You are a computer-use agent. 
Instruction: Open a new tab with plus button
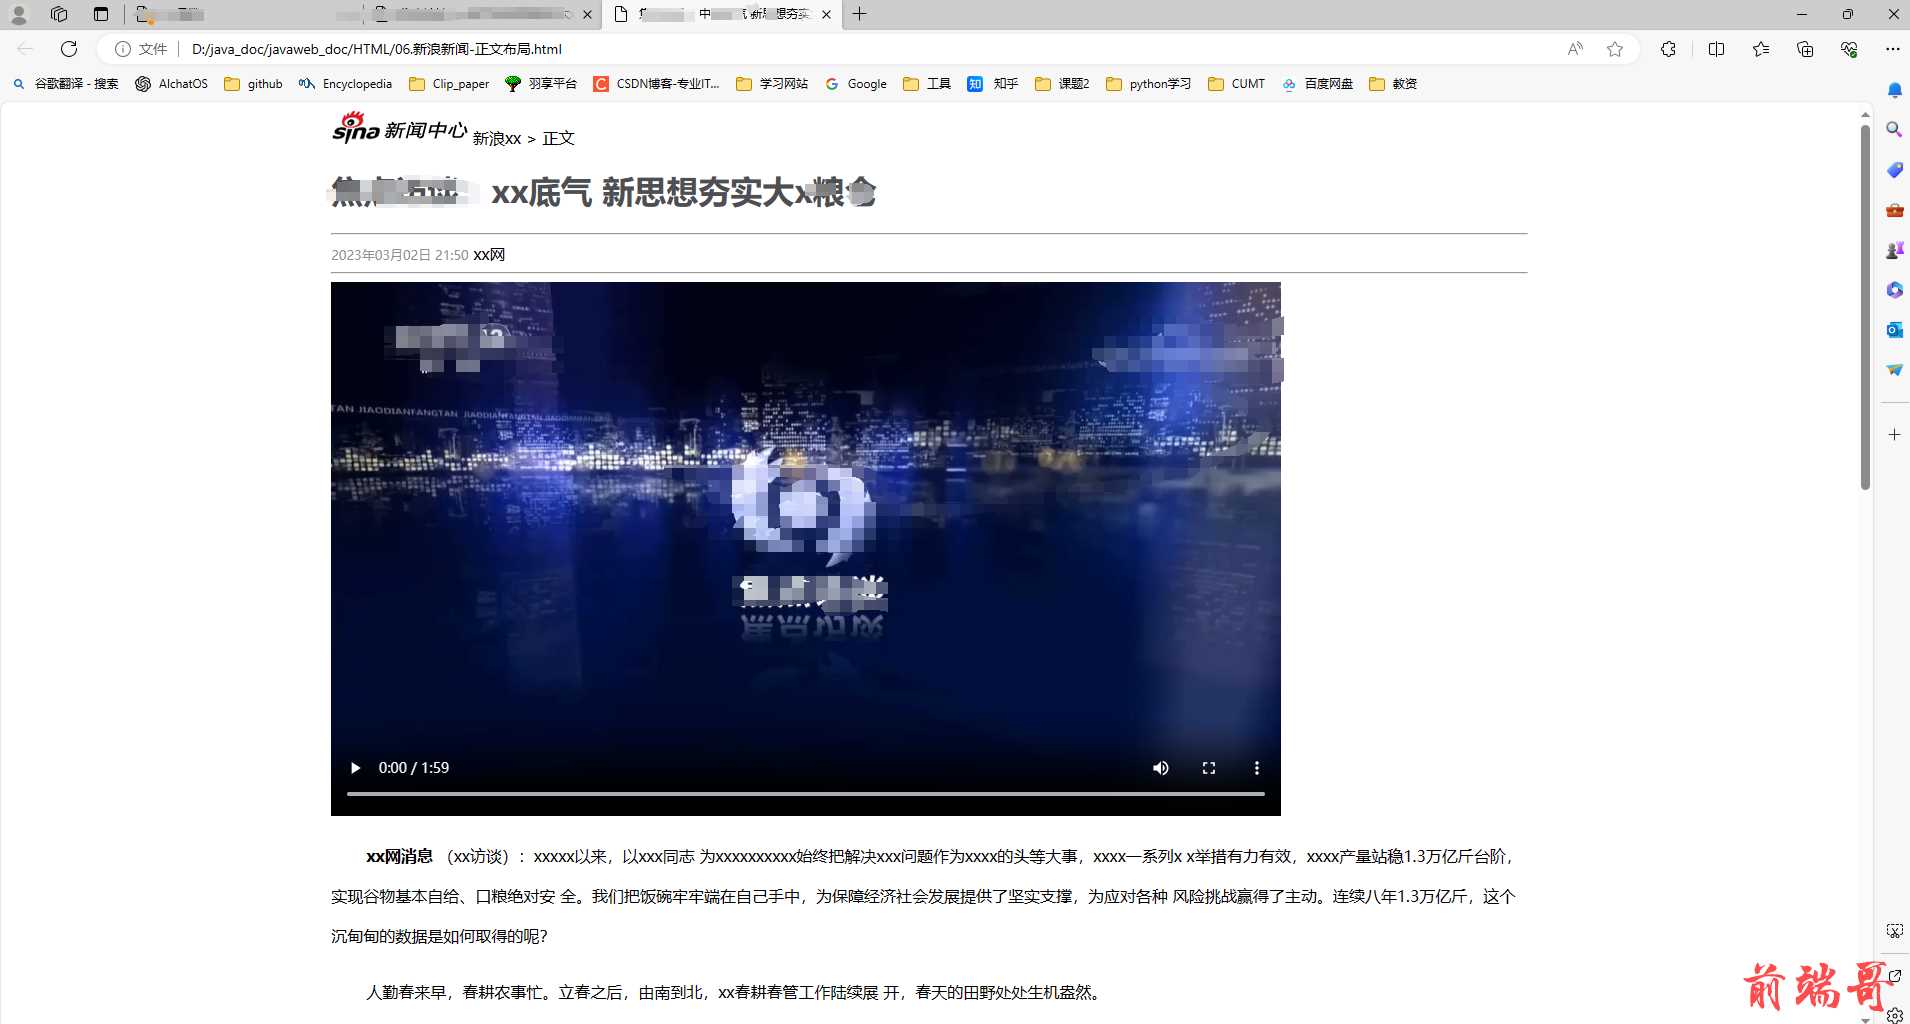(859, 14)
